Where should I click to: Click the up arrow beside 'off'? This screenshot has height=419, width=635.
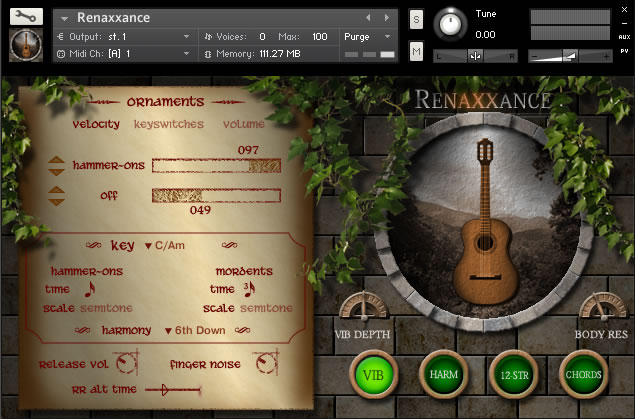coord(56,189)
